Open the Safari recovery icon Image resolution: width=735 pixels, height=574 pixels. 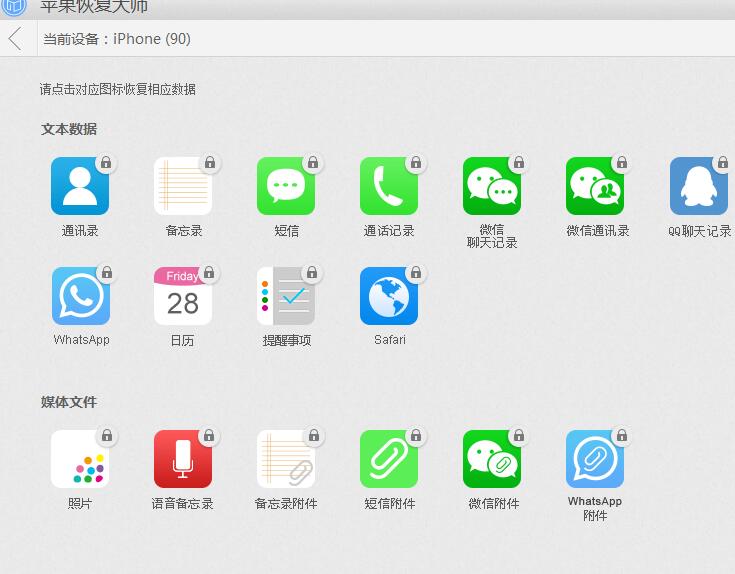(x=389, y=296)
